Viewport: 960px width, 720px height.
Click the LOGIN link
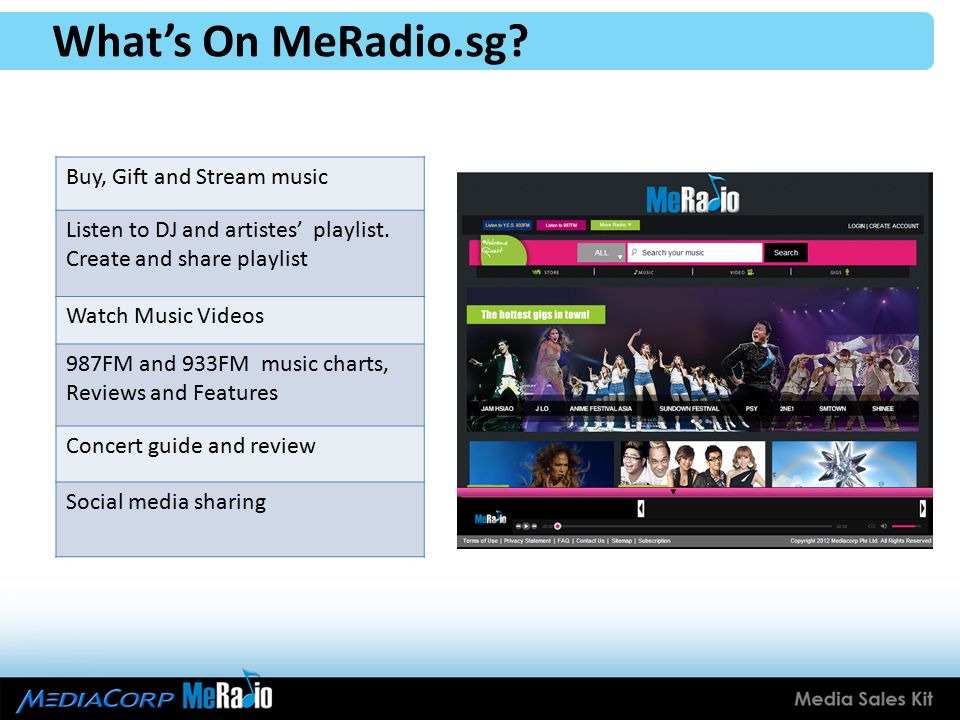click(856, 226)
